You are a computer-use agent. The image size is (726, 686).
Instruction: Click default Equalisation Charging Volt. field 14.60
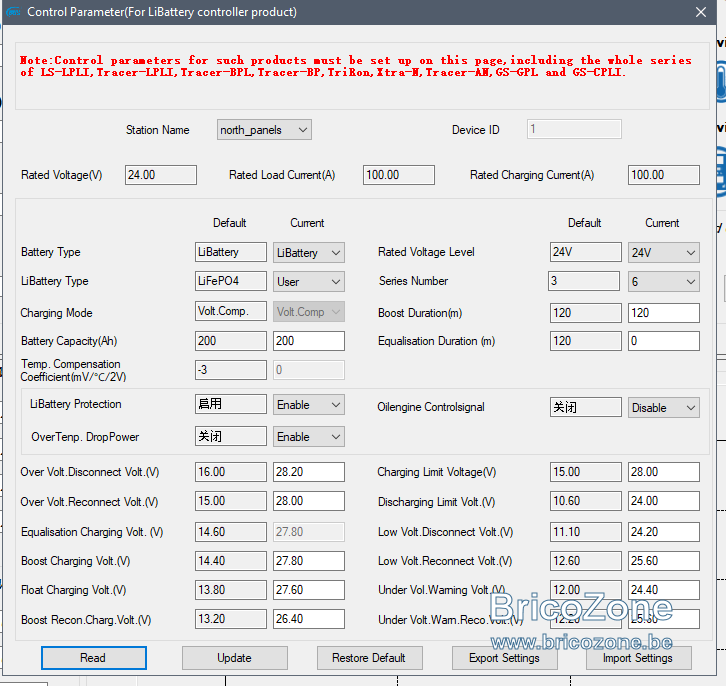[x=231, y=532]
